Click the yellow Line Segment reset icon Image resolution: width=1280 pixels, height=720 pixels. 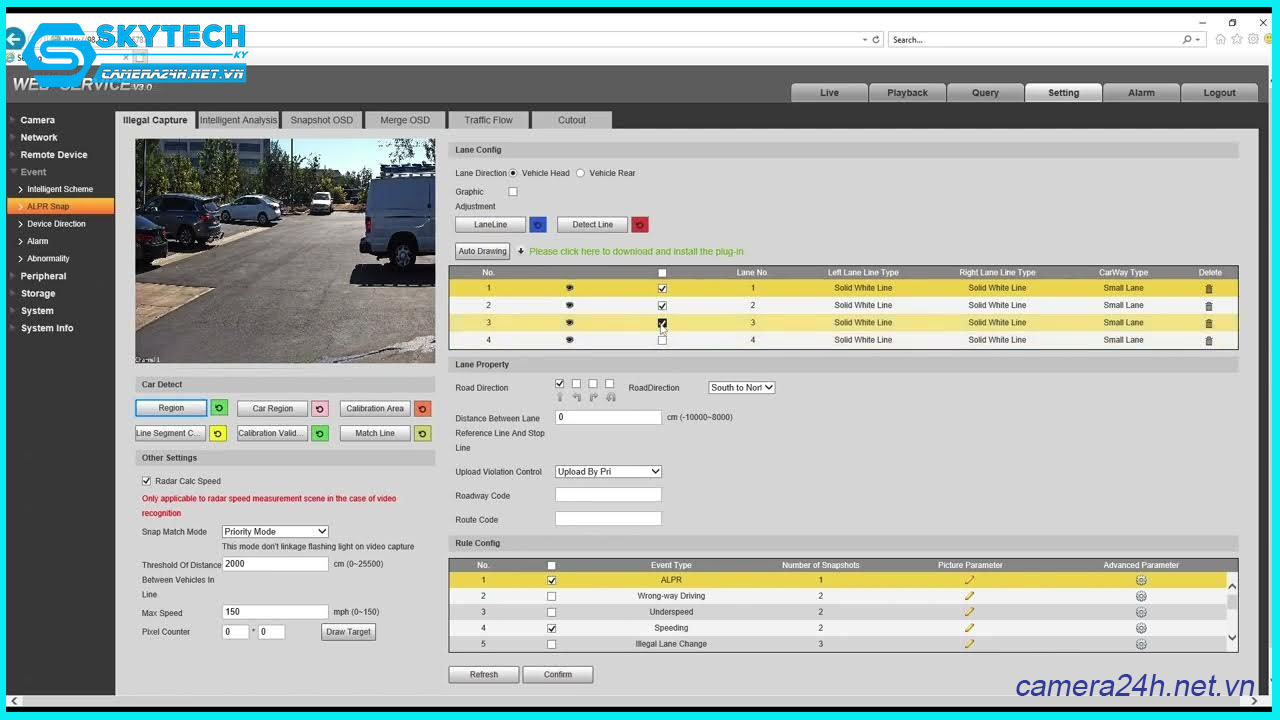coord(218,433)
